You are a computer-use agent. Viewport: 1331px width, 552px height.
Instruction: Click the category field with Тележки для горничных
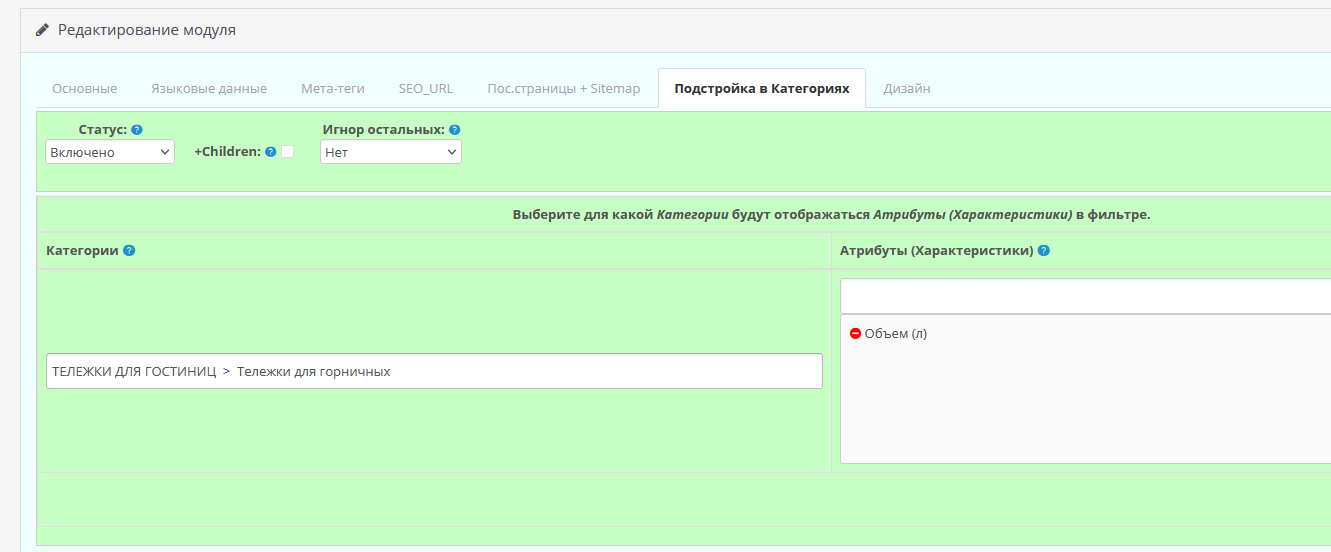pos(434,371)
